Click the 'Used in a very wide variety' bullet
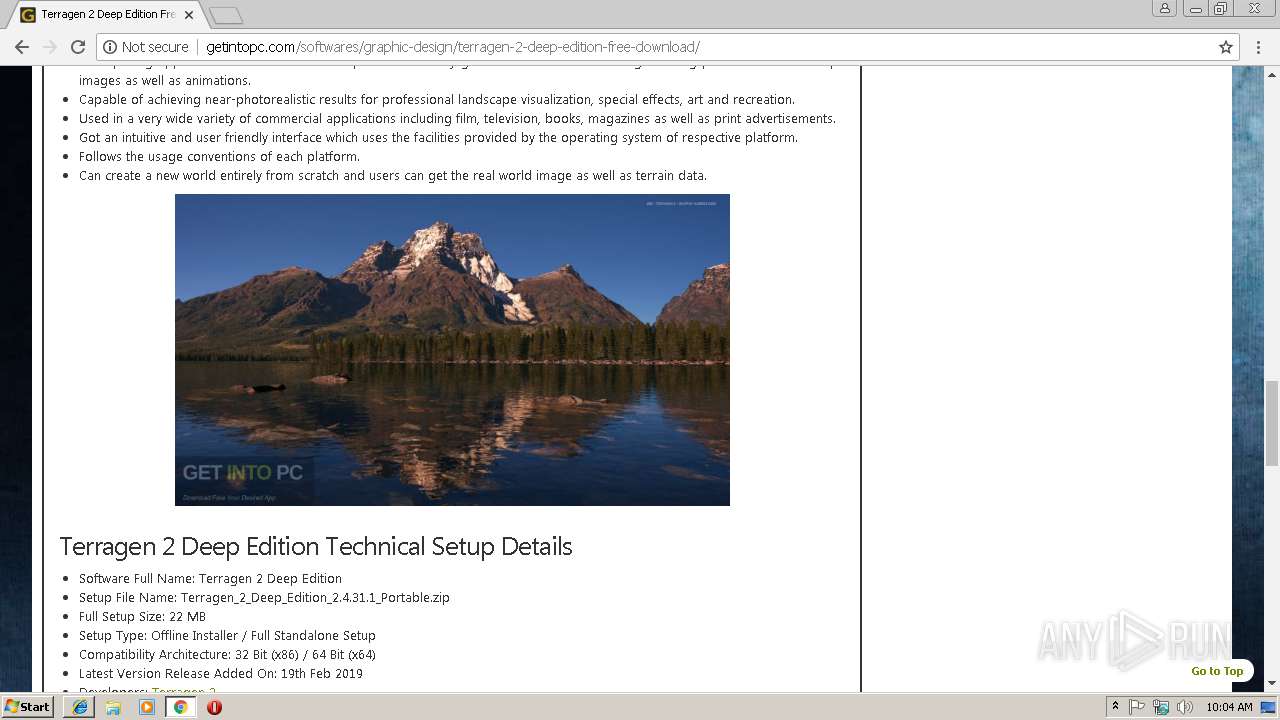 [x=457, y=118]
